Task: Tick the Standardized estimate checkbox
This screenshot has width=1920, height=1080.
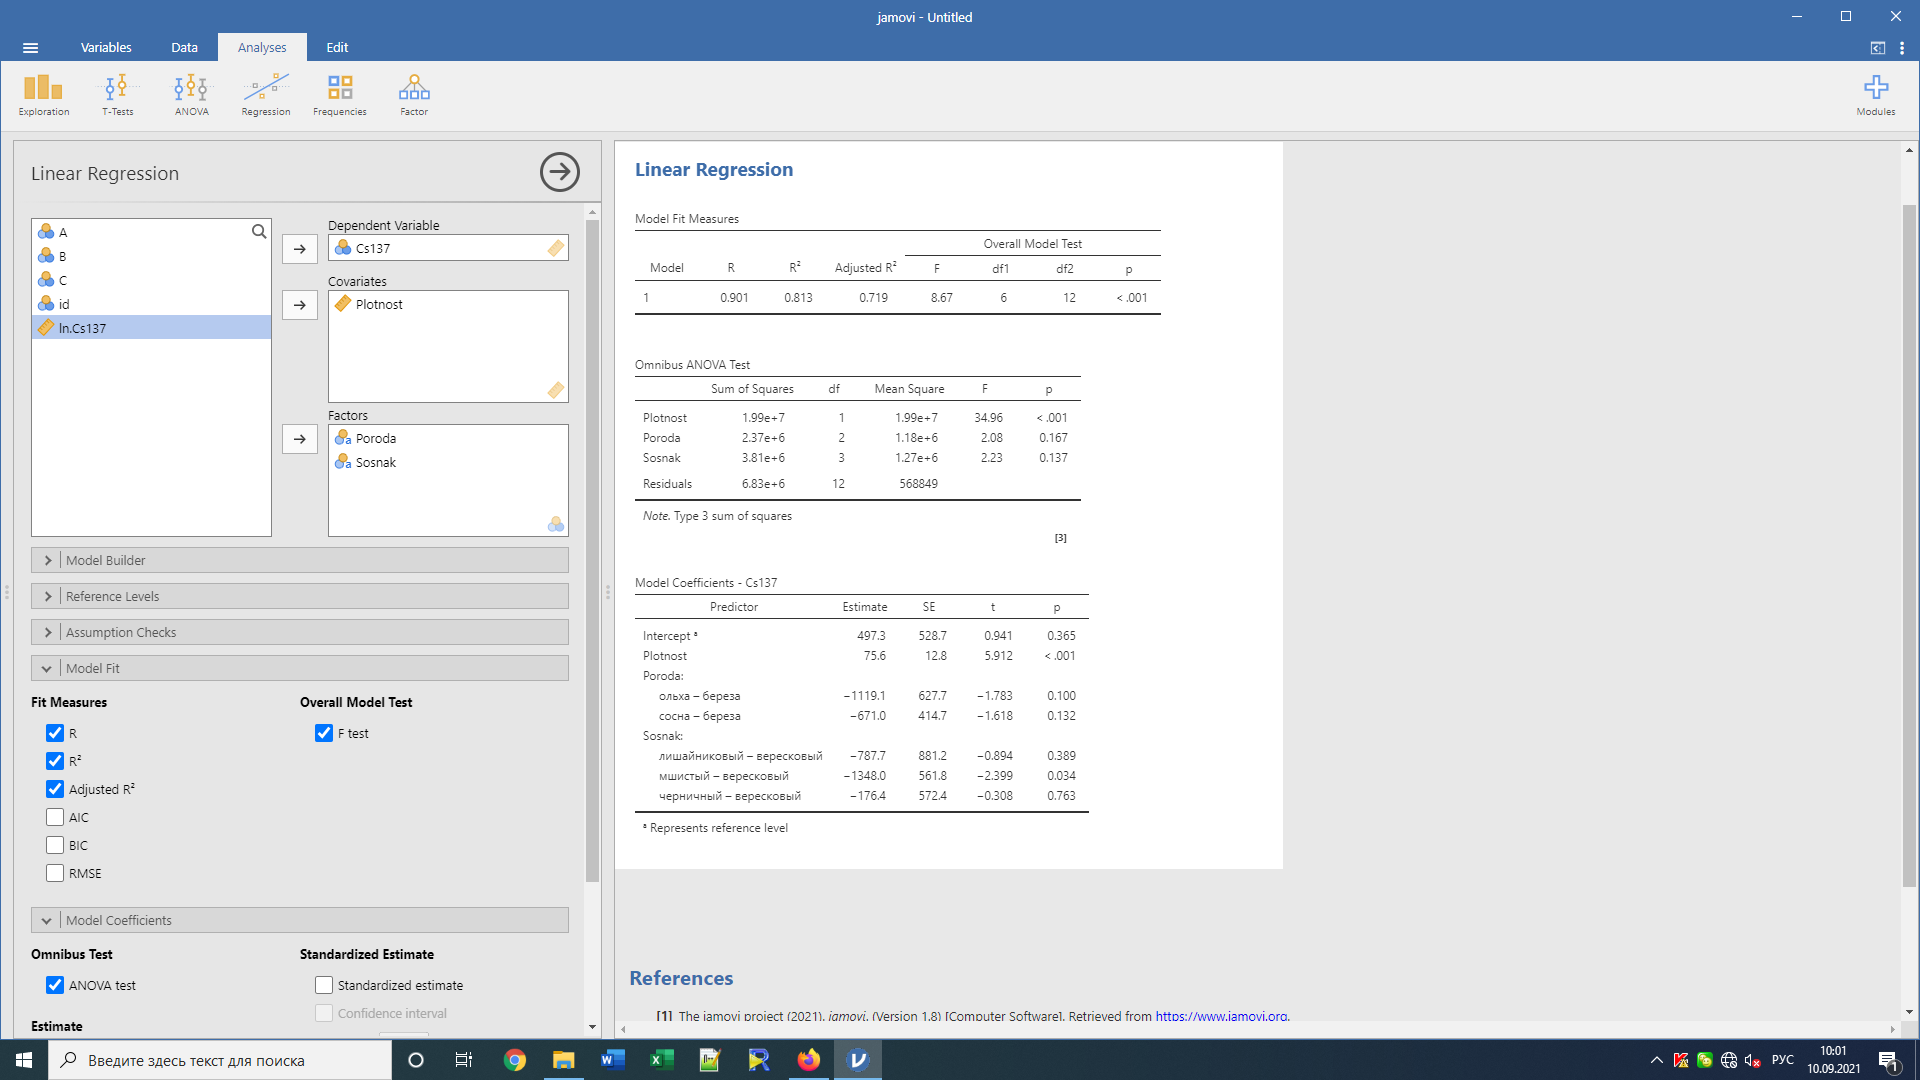Action: click(324, 985)
